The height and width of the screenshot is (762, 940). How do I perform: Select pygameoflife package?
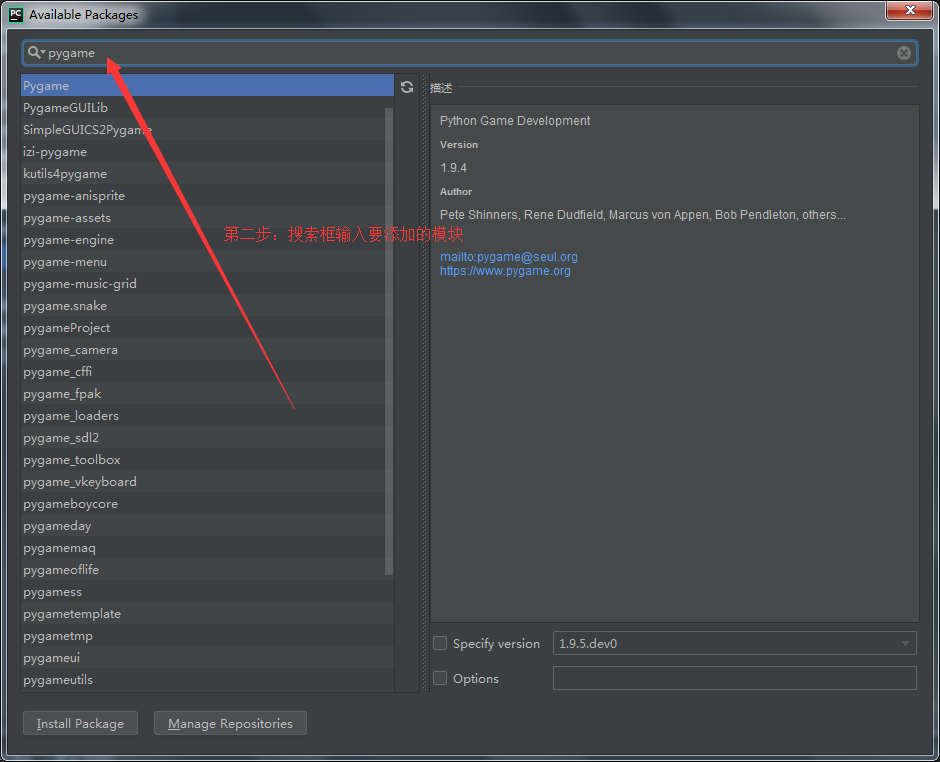coord(207,570)
